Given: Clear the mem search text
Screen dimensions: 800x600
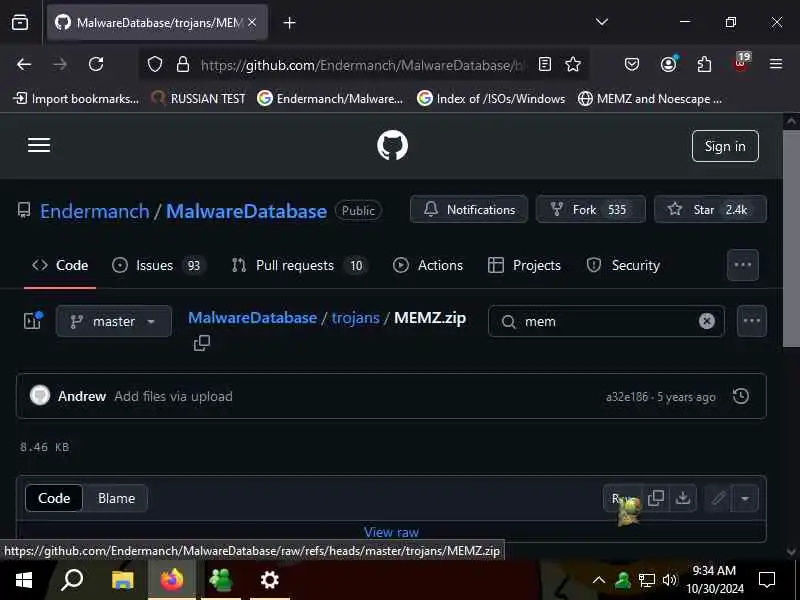Looking at the screenshot, I should [x=707, y=321].
